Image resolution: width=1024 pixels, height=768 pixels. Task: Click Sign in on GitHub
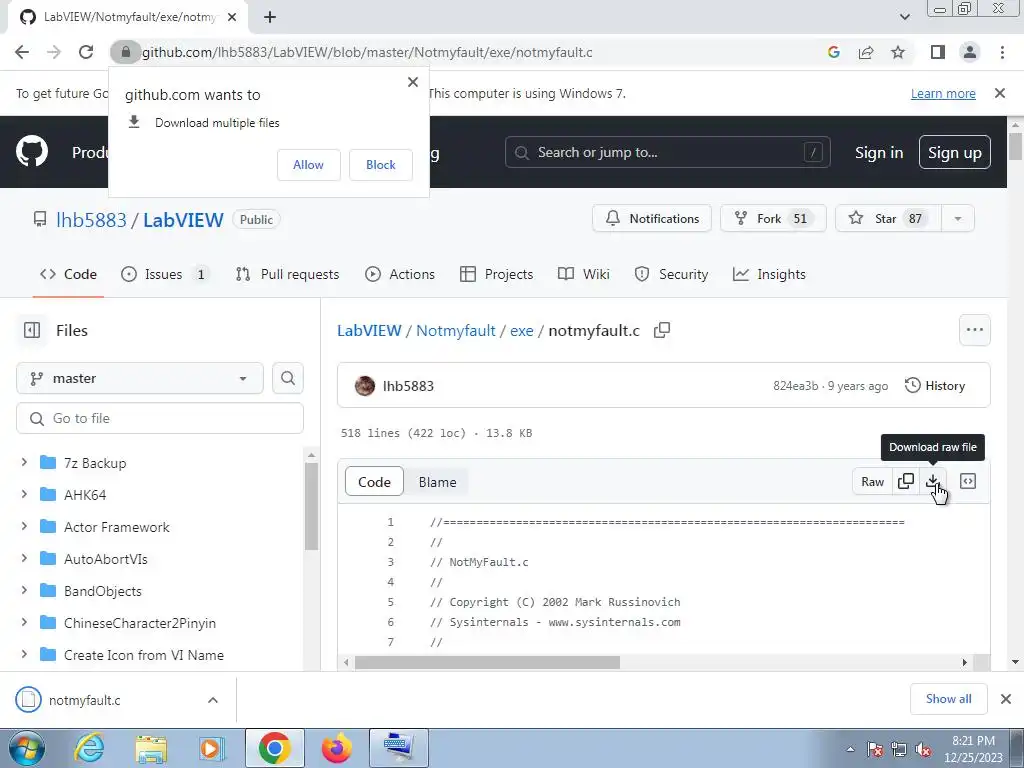pyautogui.click(x=879, y=152)
